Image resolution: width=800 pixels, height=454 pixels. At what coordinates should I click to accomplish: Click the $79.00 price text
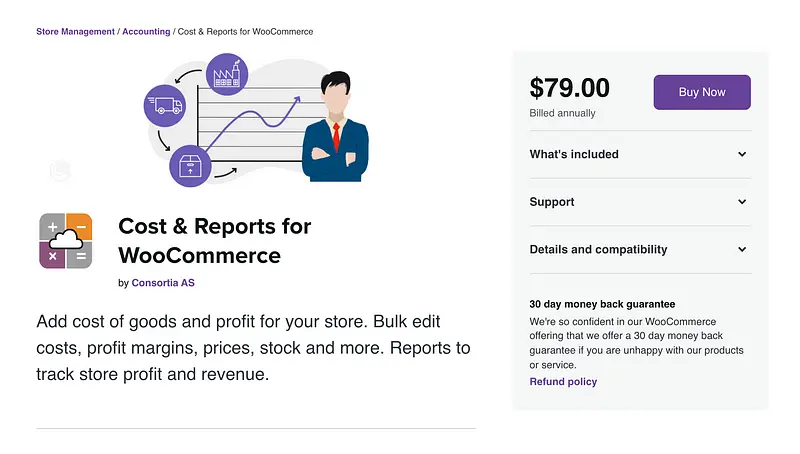[569, 88]
